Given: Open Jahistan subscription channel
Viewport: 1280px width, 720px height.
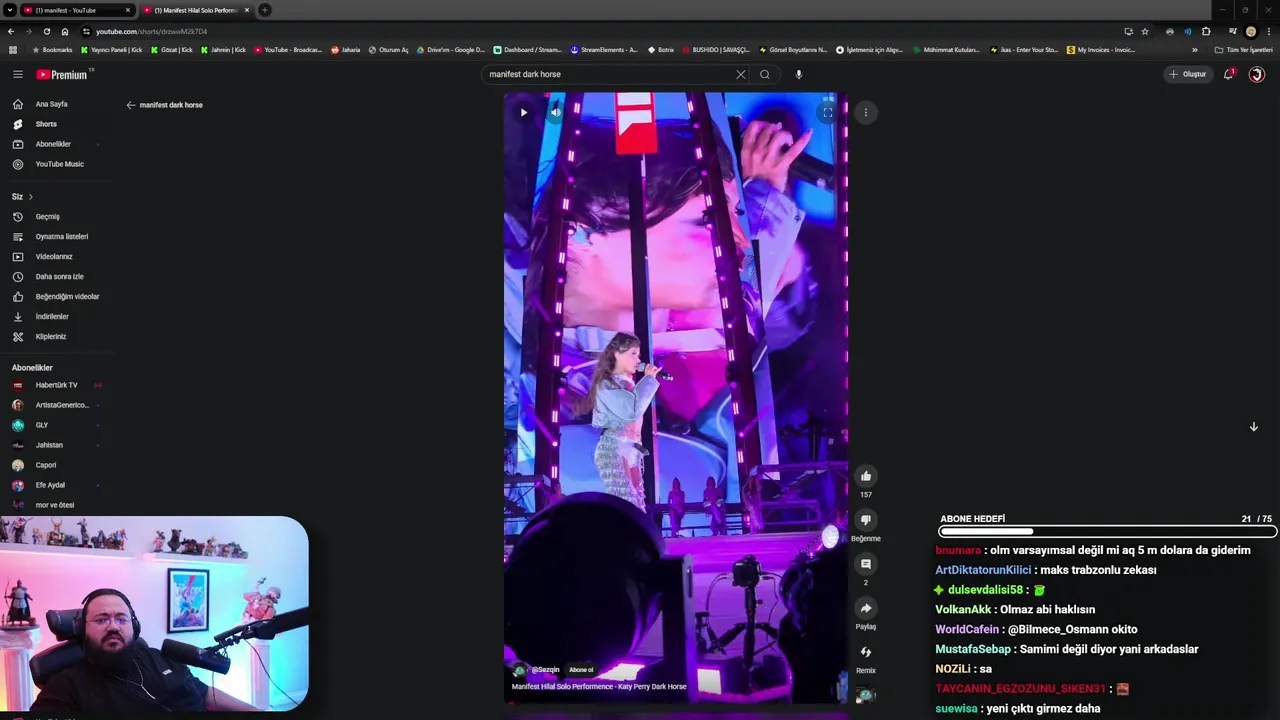Looking at the screenshot, I should point(49,445).
